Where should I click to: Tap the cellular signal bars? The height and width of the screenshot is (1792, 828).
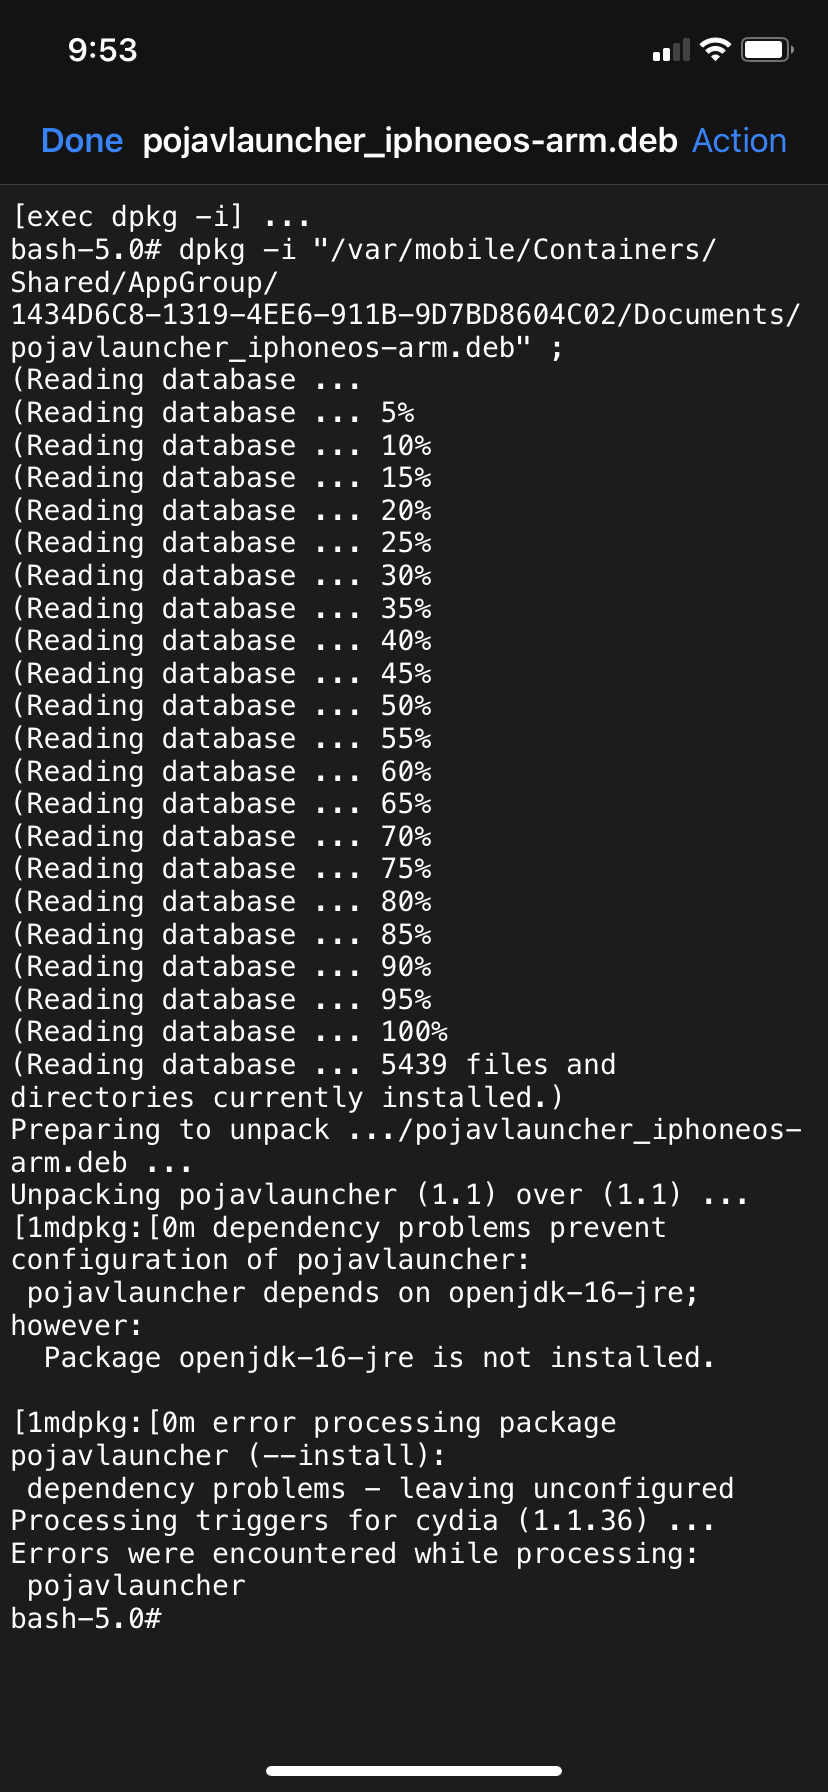[667, 48]
